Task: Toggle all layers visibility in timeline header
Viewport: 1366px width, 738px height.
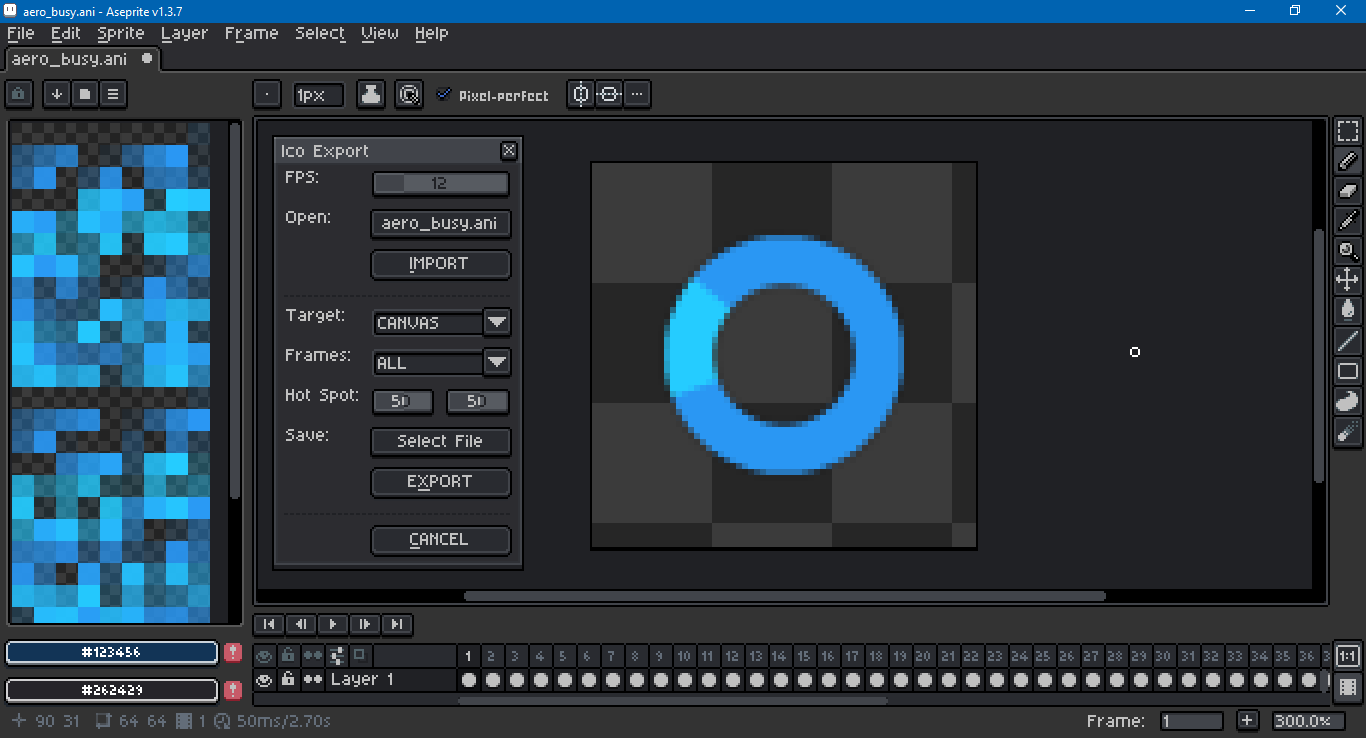Action: [x=264, y=656]
